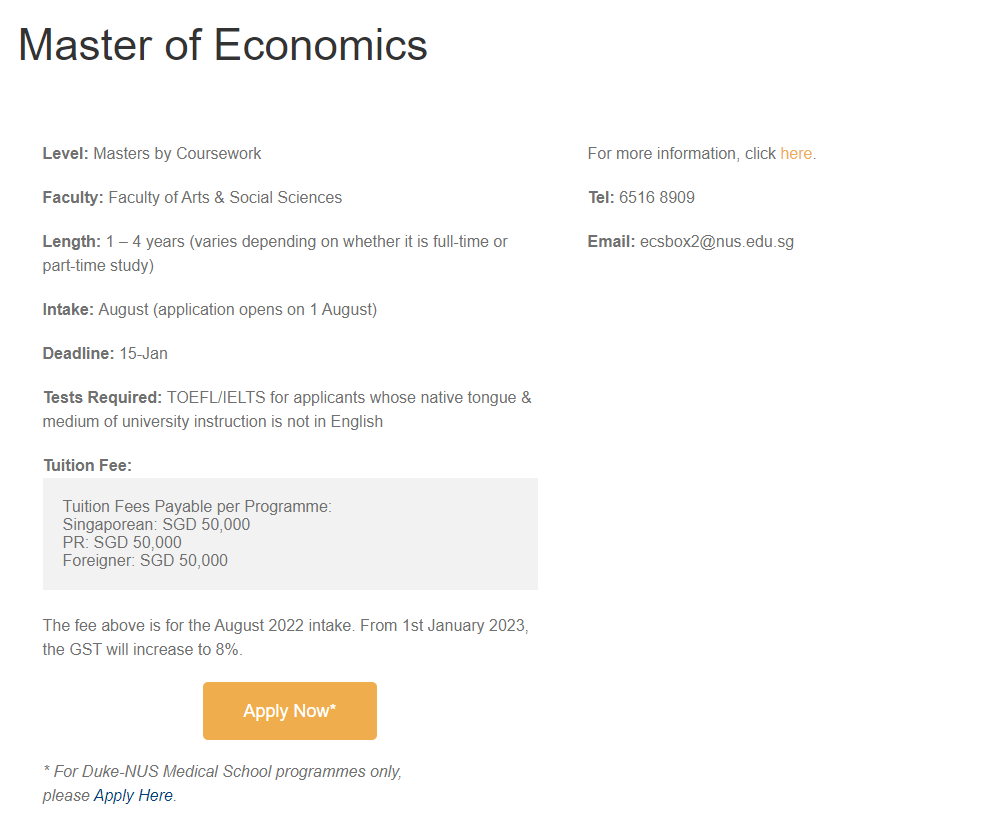Select the Faculty of Arts & Social Sciences text
Viewport: 986px width, 831px height.
225,198
